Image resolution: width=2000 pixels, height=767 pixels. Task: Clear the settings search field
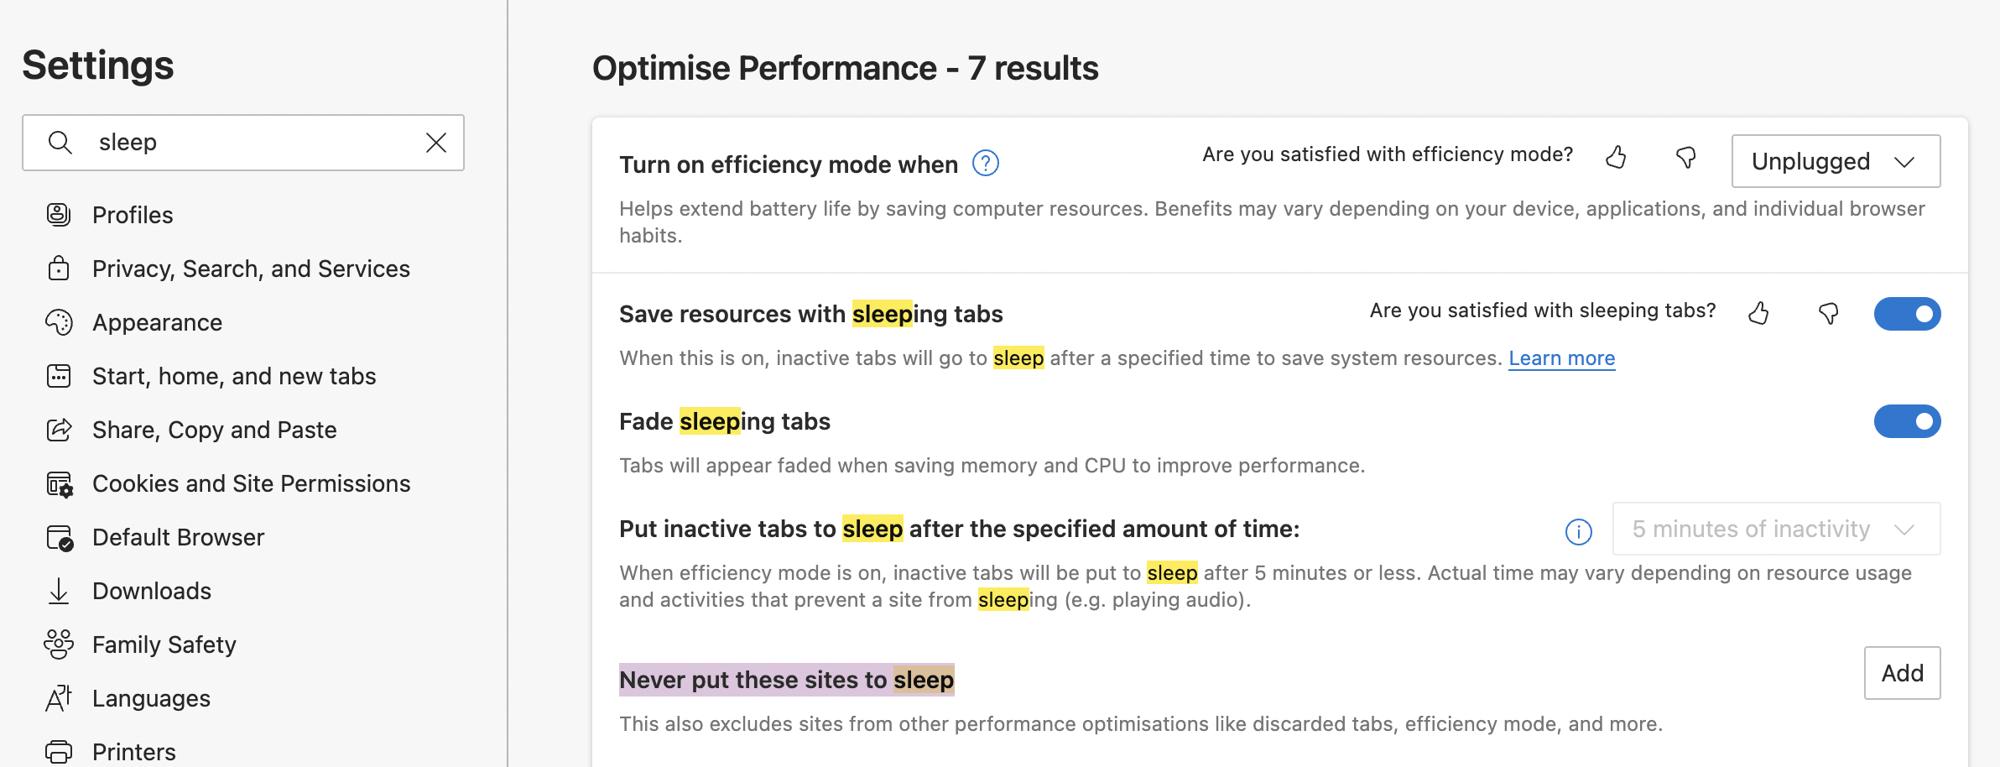point(436,142)
